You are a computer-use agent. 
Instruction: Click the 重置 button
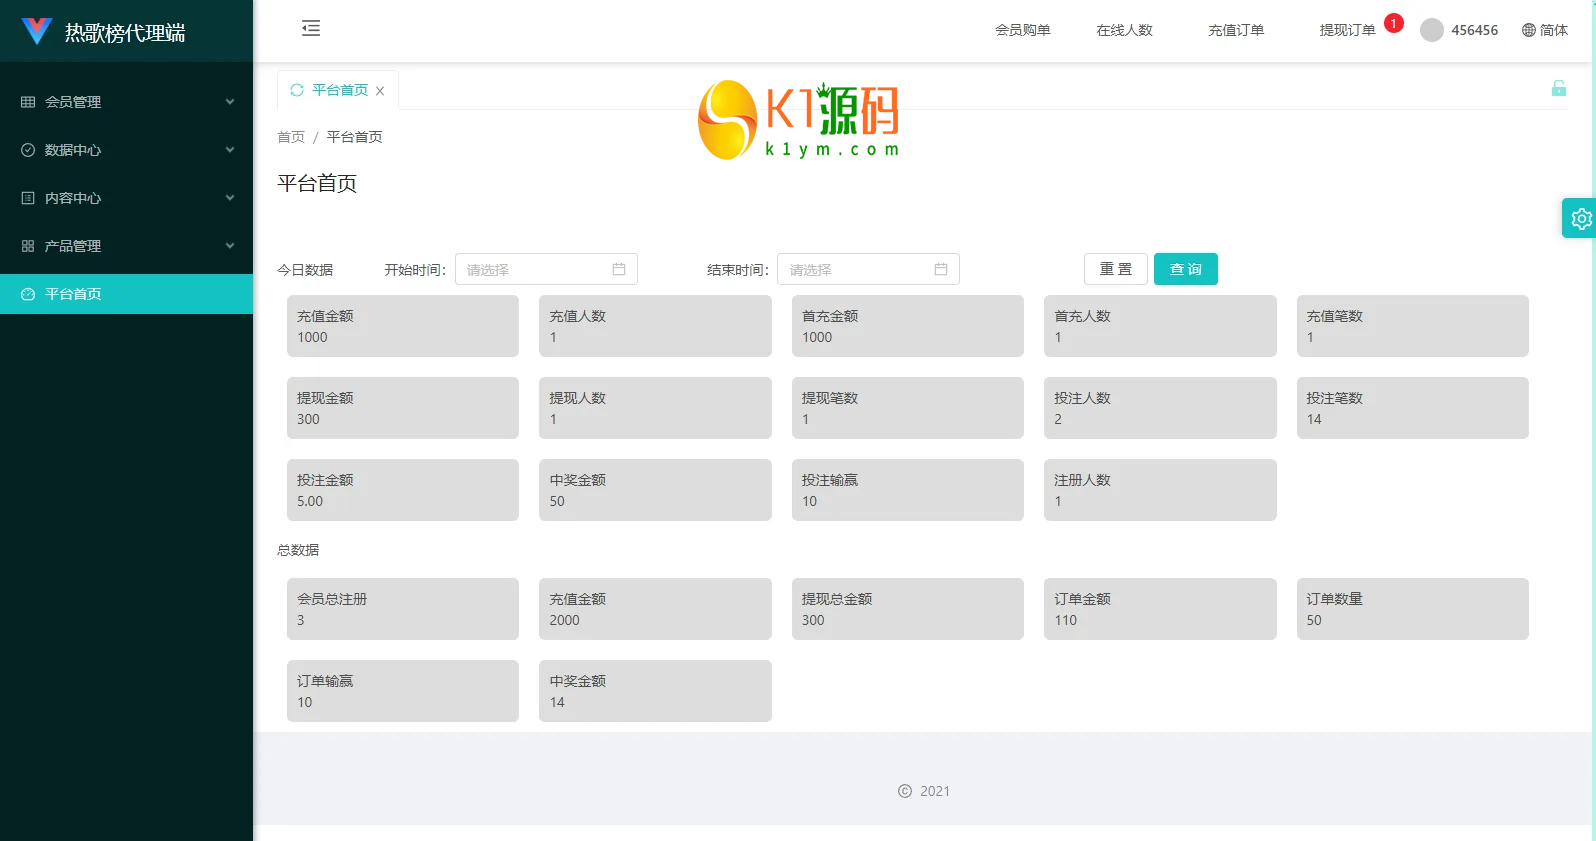click(1116, 269)
